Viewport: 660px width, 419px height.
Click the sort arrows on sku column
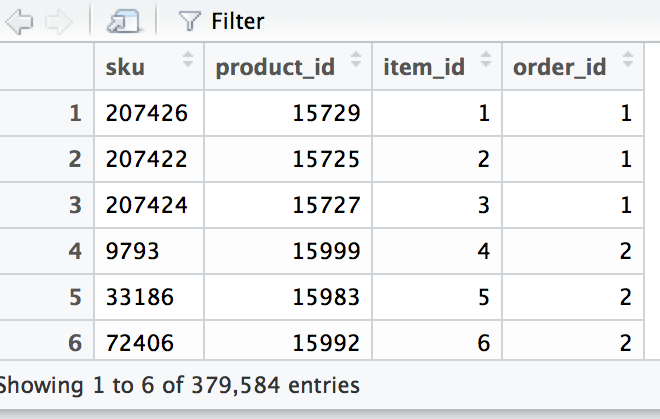(188, 64)
